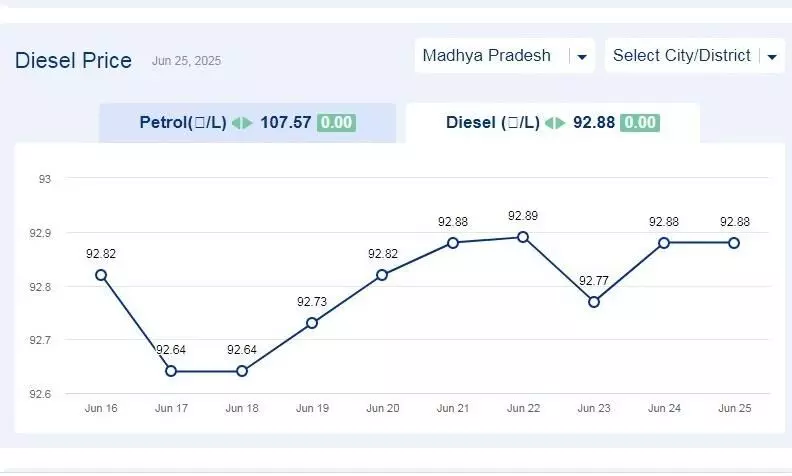Image resolution: width=792 pixels, height=476 pixels.
Task: Click the 0.00 change badge on Petrol tab
Action: point(336,123)
